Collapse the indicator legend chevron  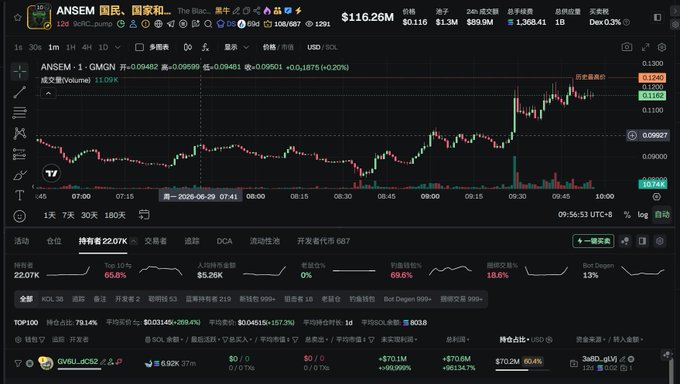(48, 93)
